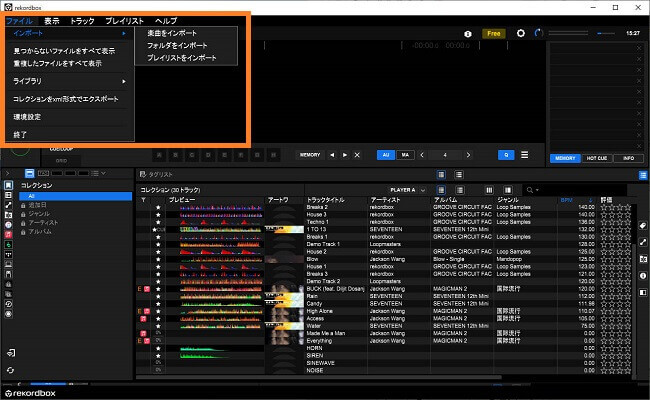Open the TIDAL sidebar icon
Image resolution: width=650 pixels, height=400 pixels.
pos(8,255)
